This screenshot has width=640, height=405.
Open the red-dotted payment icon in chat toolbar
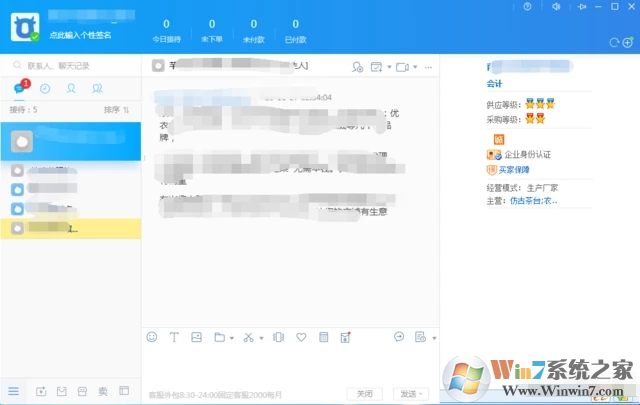tap(345, 337)
